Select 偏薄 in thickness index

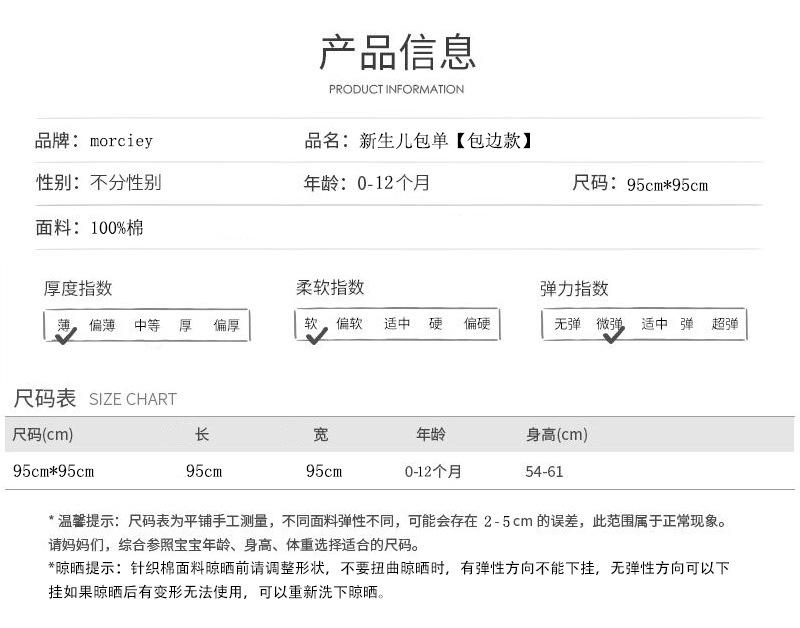(102, 325)
